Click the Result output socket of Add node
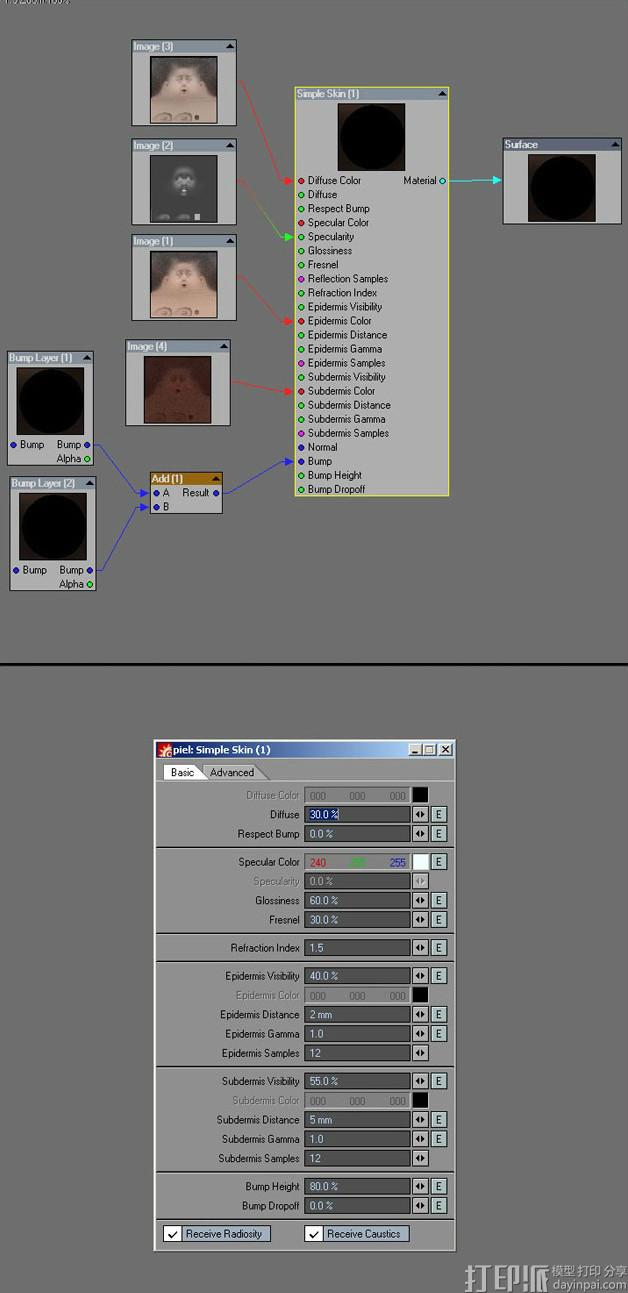 216,492
